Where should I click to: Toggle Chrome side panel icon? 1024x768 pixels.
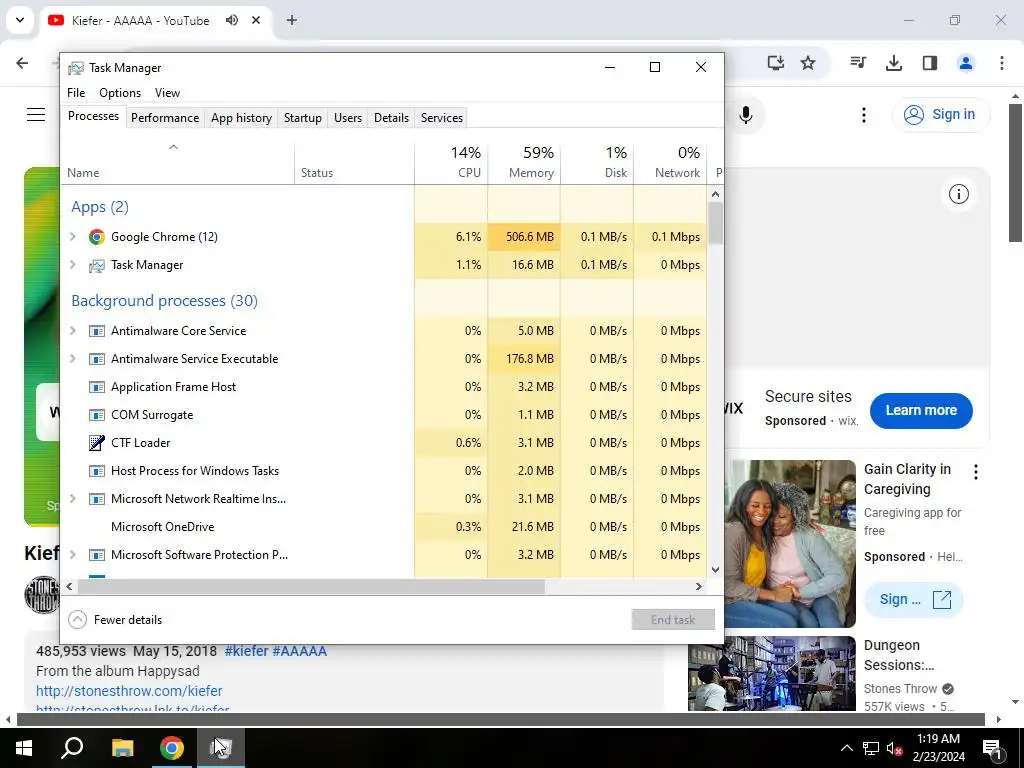pos(929,63)
